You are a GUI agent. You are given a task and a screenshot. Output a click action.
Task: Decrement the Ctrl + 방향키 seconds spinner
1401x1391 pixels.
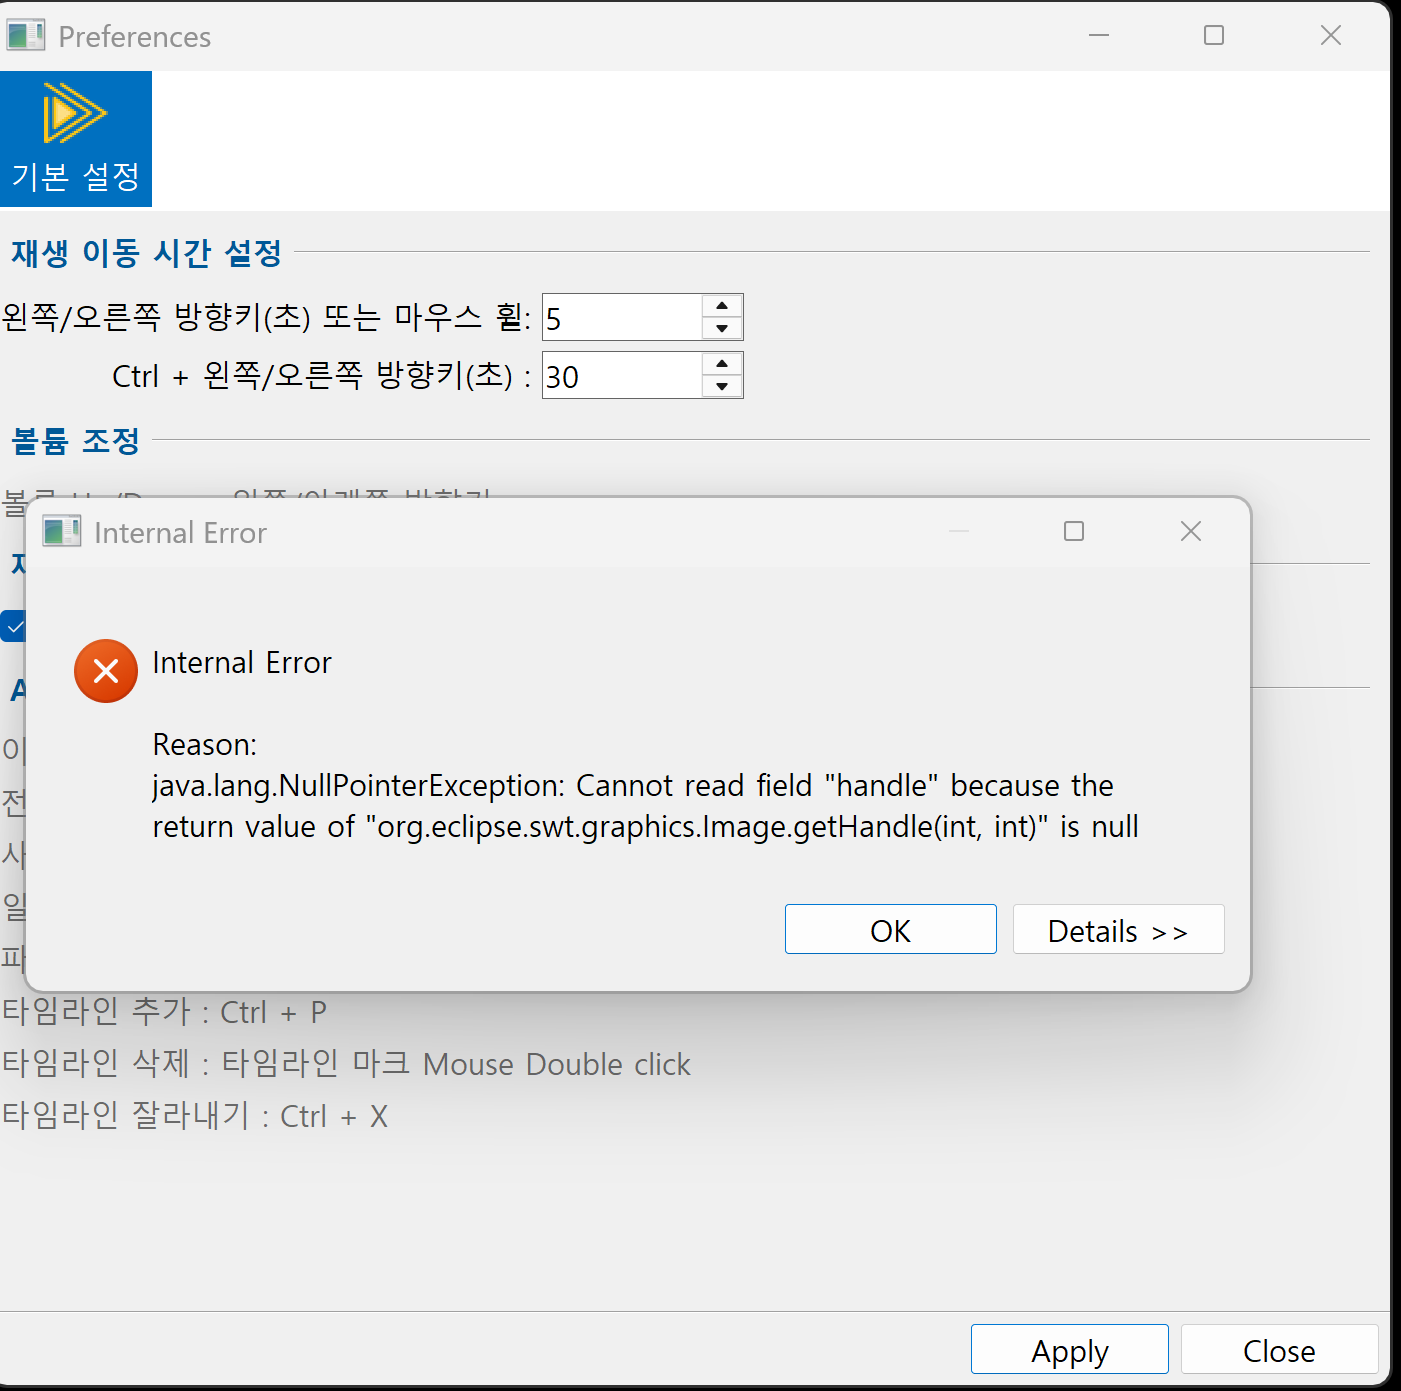(x=721, y=387)
